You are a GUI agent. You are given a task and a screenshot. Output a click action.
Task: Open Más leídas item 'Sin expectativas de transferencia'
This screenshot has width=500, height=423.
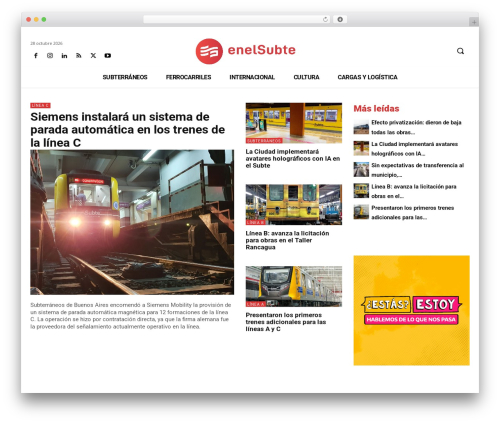[x=418, y=170]
